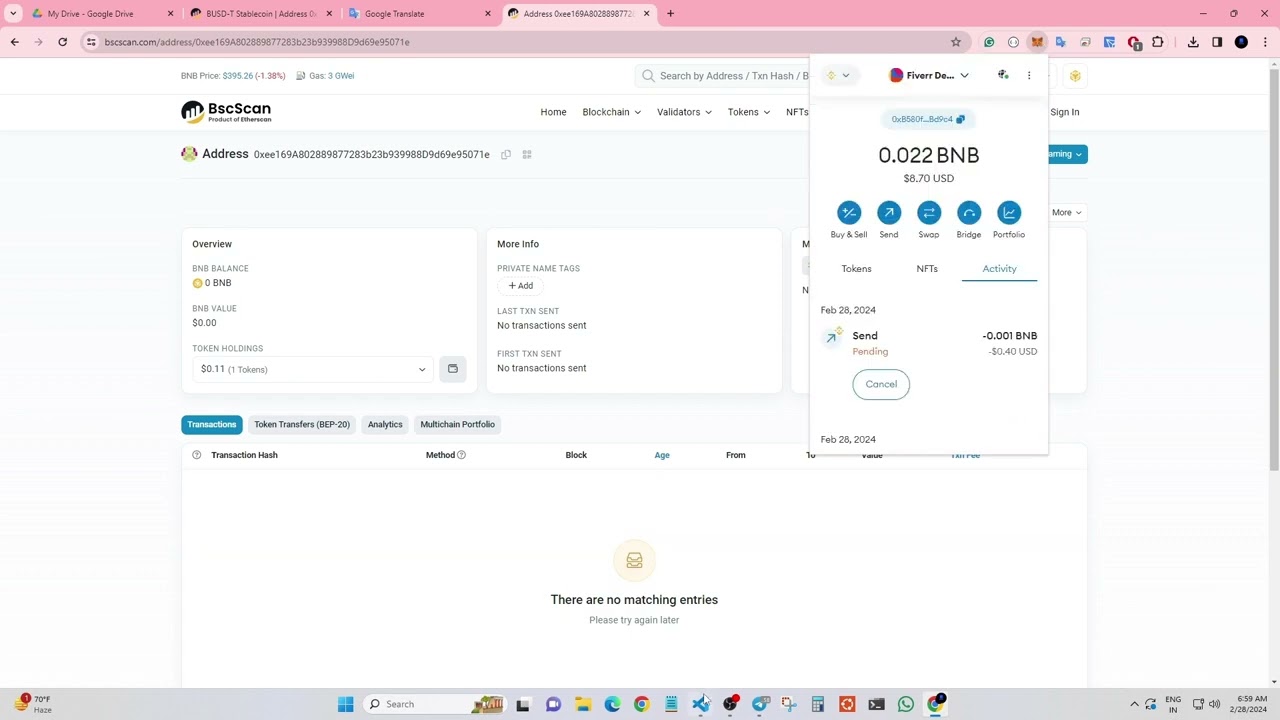The image size is (1280, 720).
Task: Open a new browser tab
Action: click(671, 14)
